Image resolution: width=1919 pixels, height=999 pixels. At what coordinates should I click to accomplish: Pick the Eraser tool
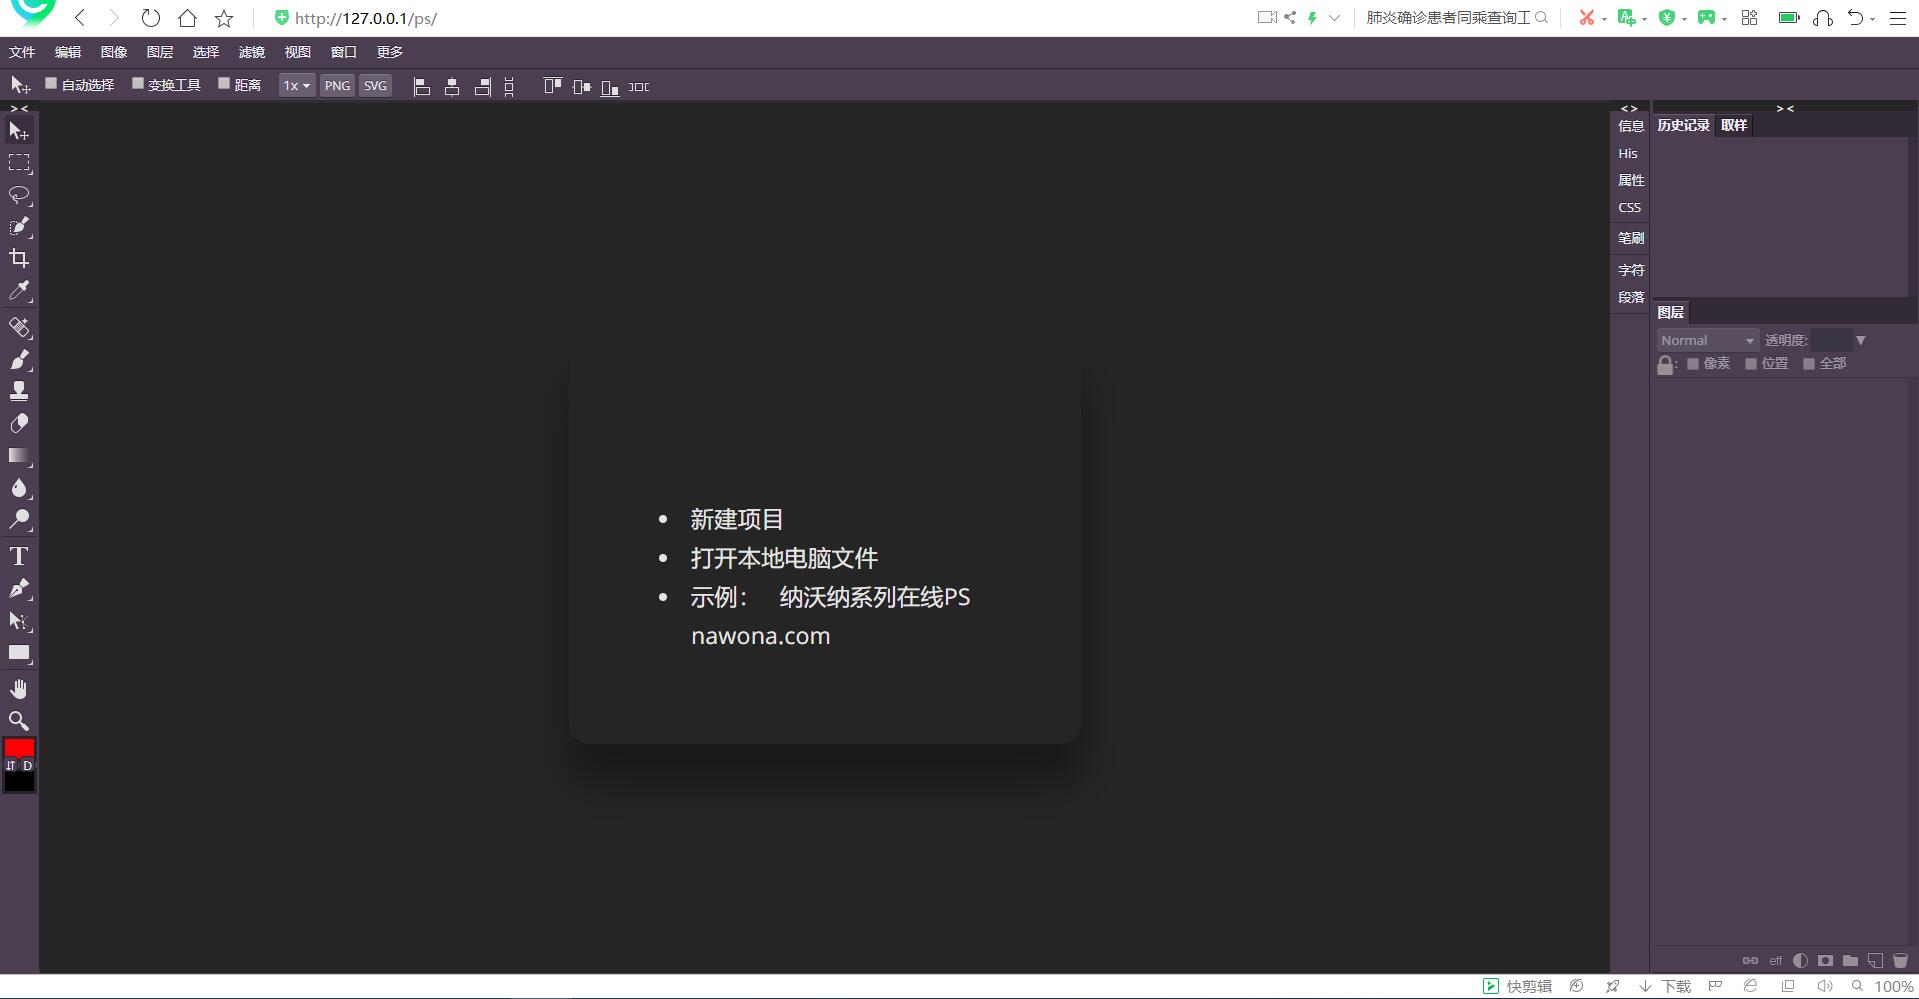pos(19,424)
